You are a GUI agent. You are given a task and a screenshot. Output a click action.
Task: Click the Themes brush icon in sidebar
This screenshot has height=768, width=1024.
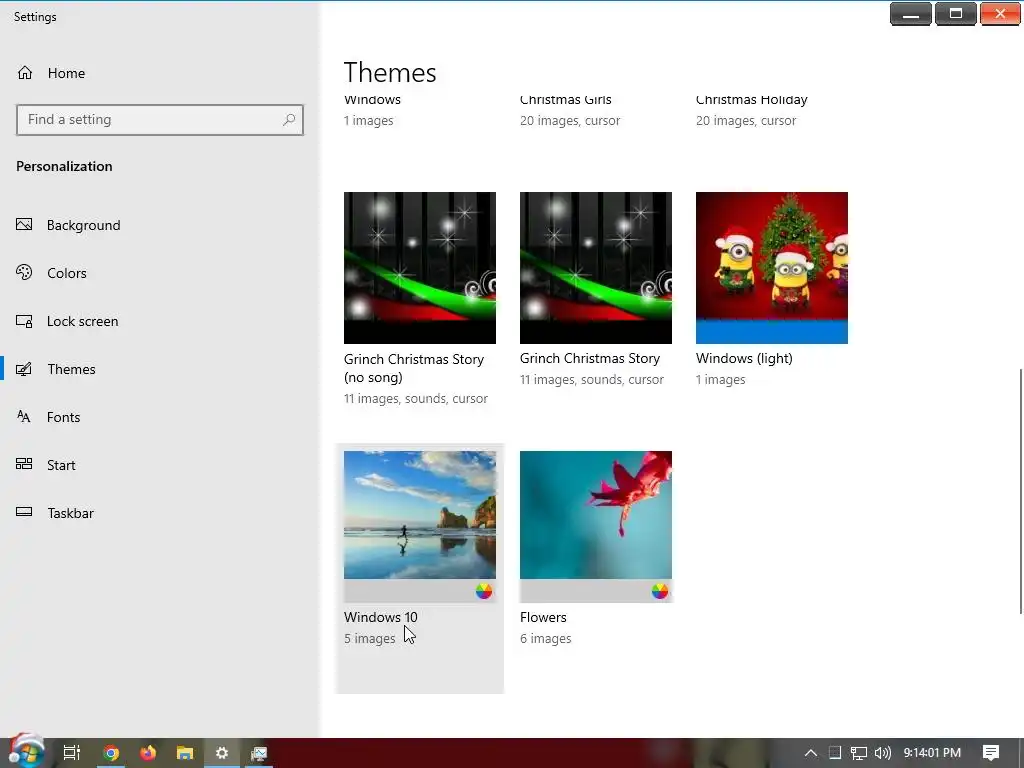point(24,369)
